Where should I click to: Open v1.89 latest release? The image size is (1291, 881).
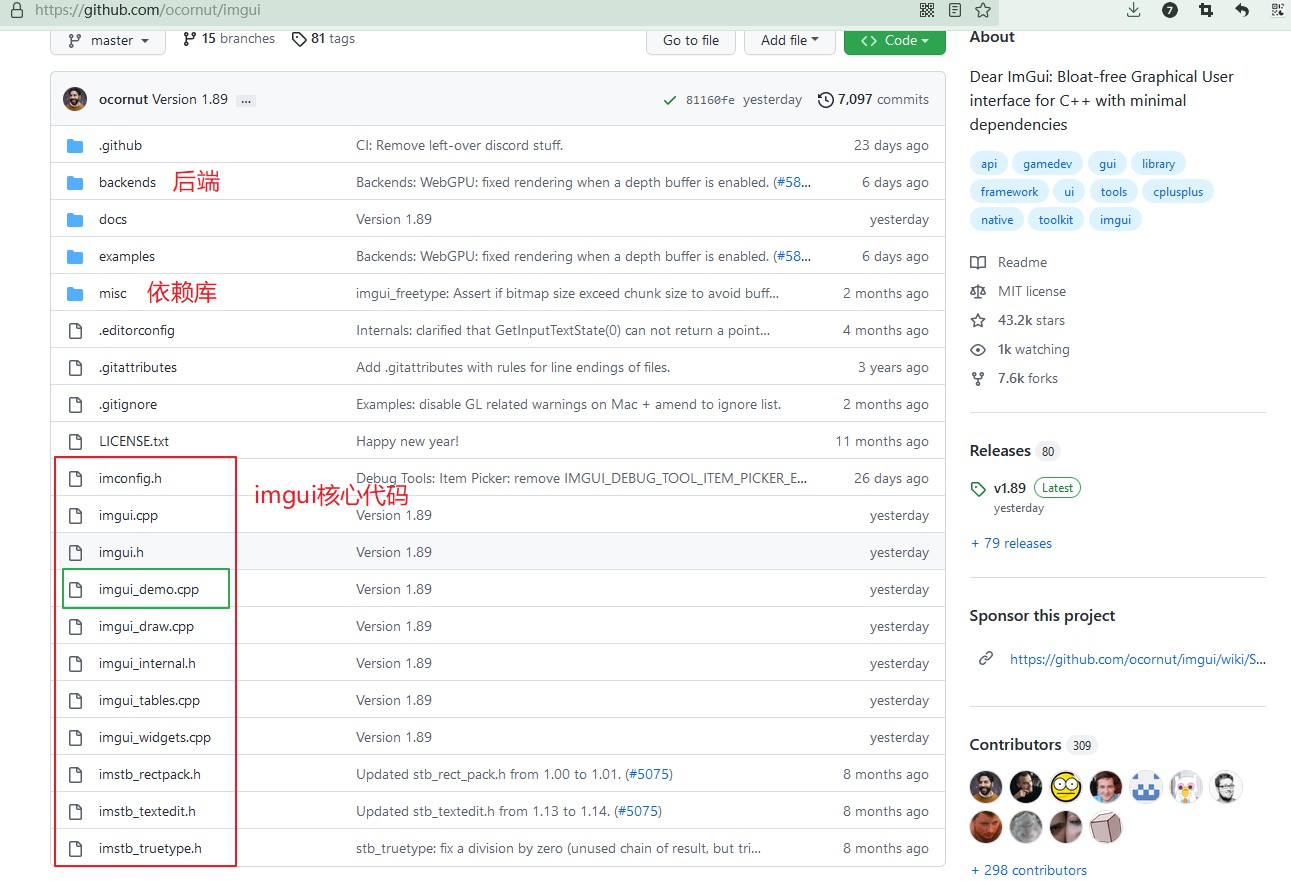tap(1009, 488)
